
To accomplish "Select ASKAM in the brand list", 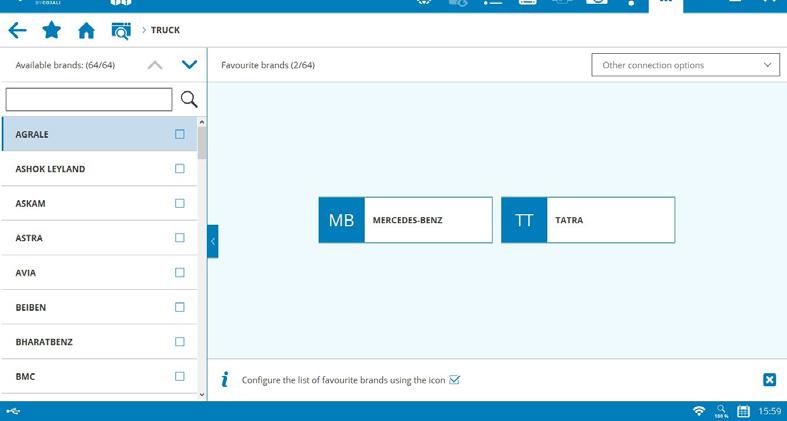I will (x=100, y=203).
